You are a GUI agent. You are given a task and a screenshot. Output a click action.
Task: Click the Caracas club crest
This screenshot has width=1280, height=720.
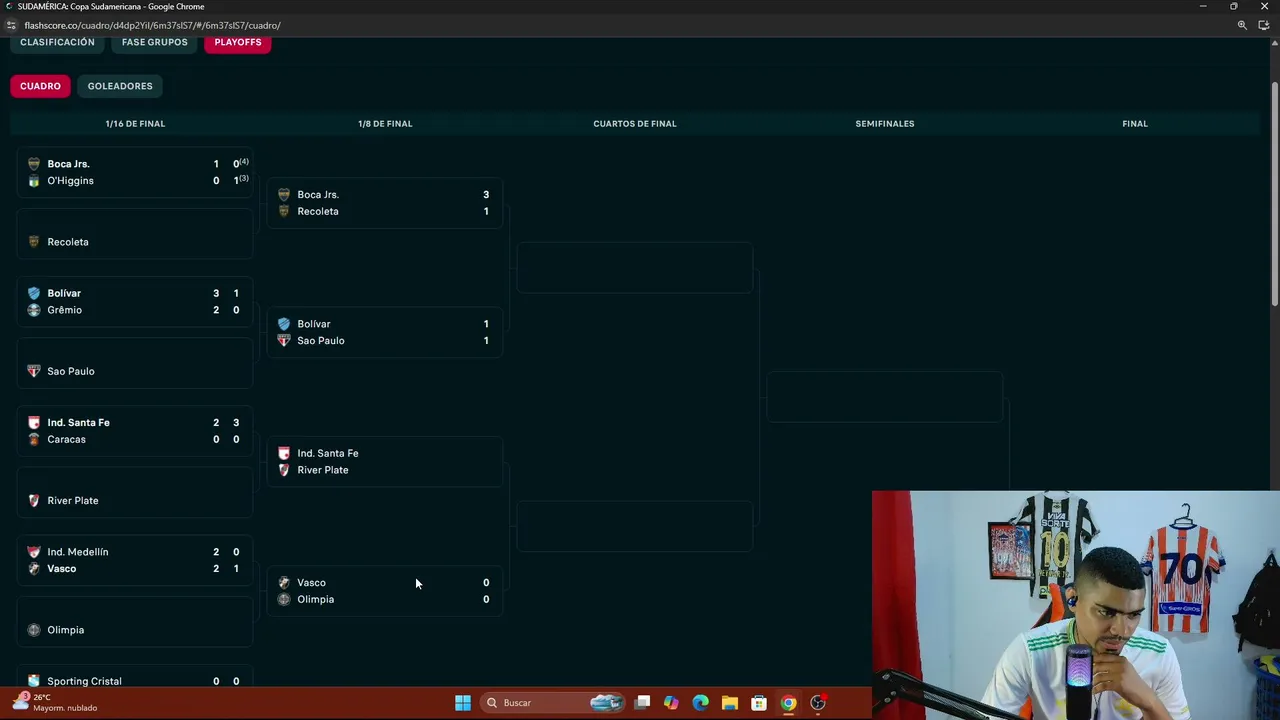coord(34,439)
